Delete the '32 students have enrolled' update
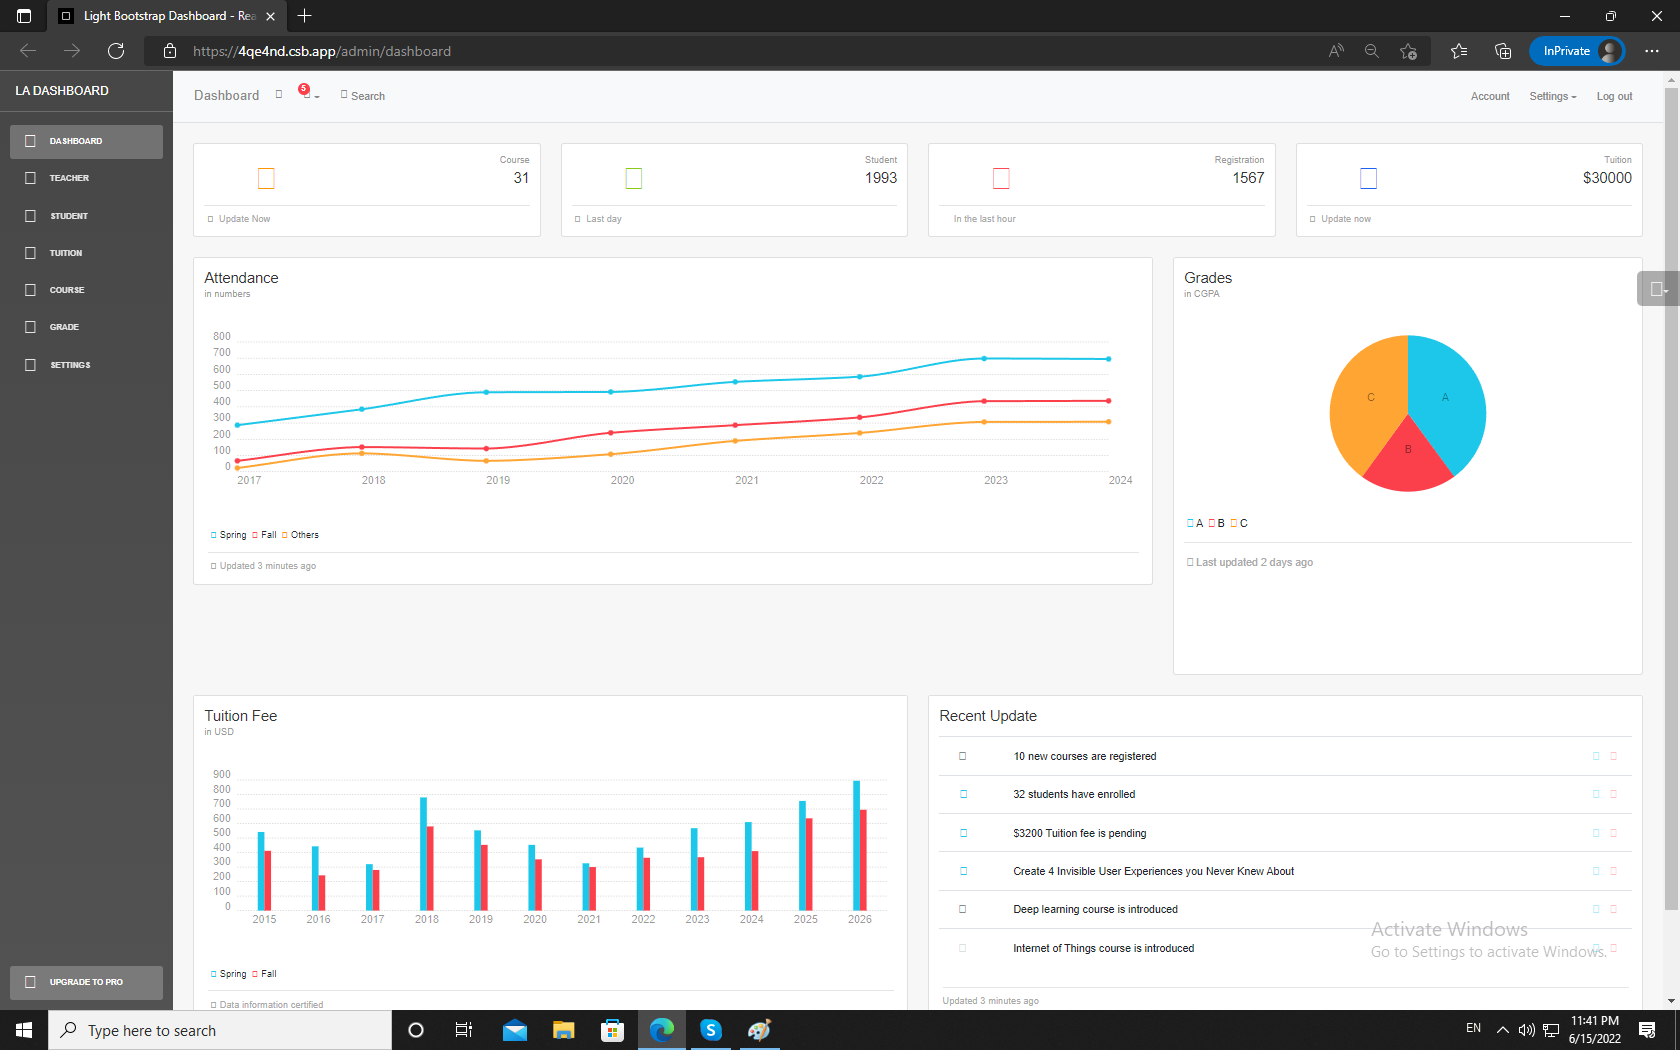 pyautogui.click(x=1613, y=794)
